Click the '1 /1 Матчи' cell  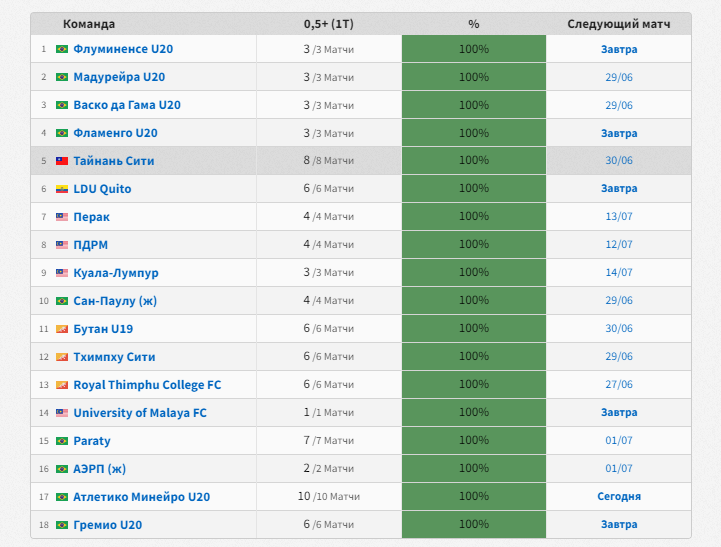click(x=329, y=412)
